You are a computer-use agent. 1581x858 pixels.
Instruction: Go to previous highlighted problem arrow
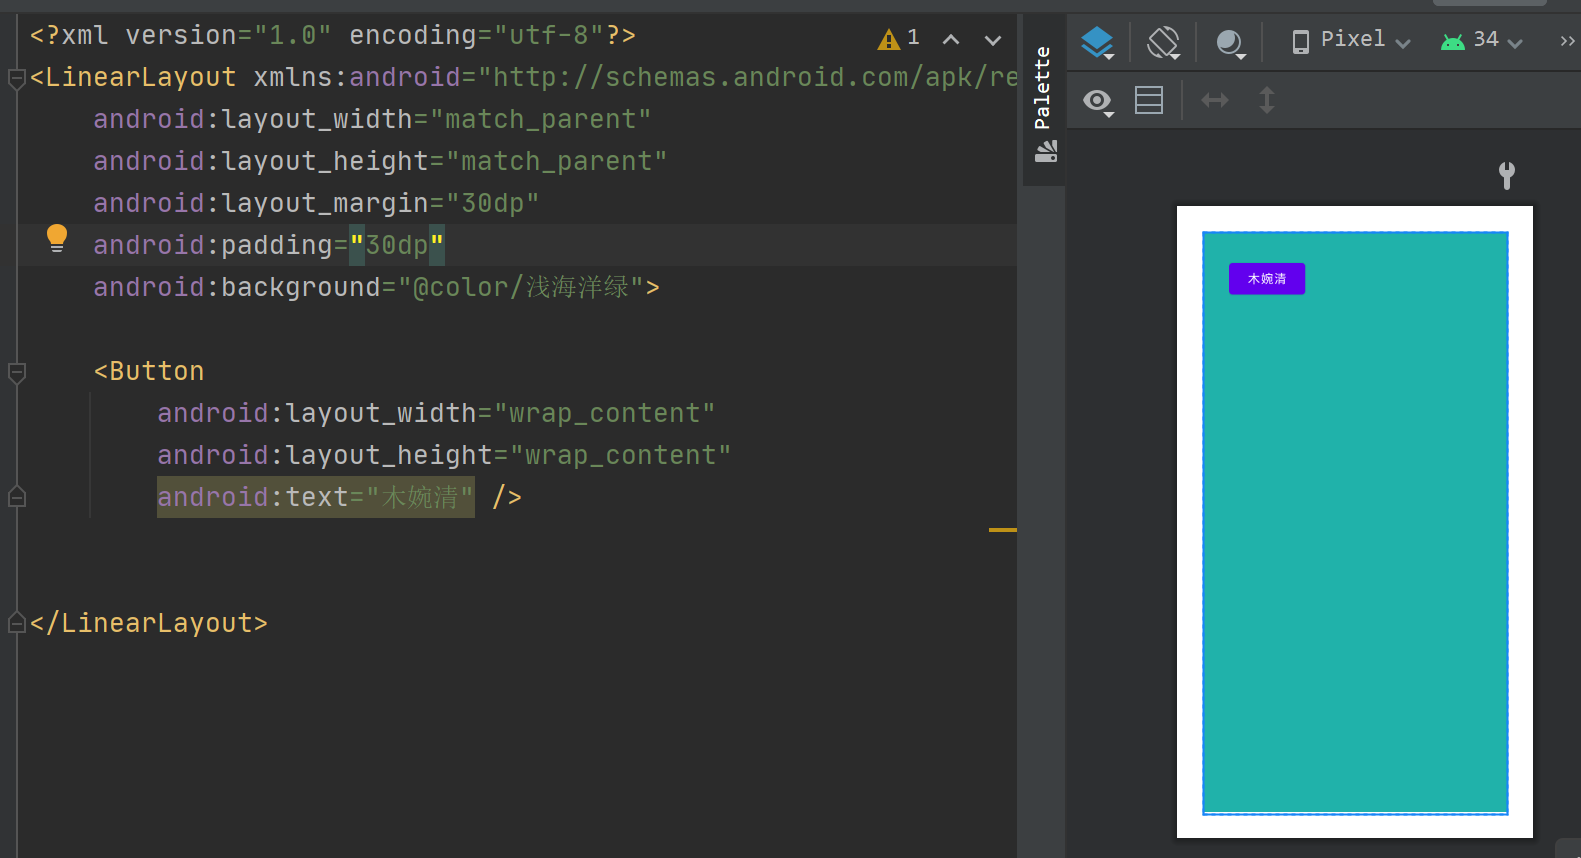951,40
